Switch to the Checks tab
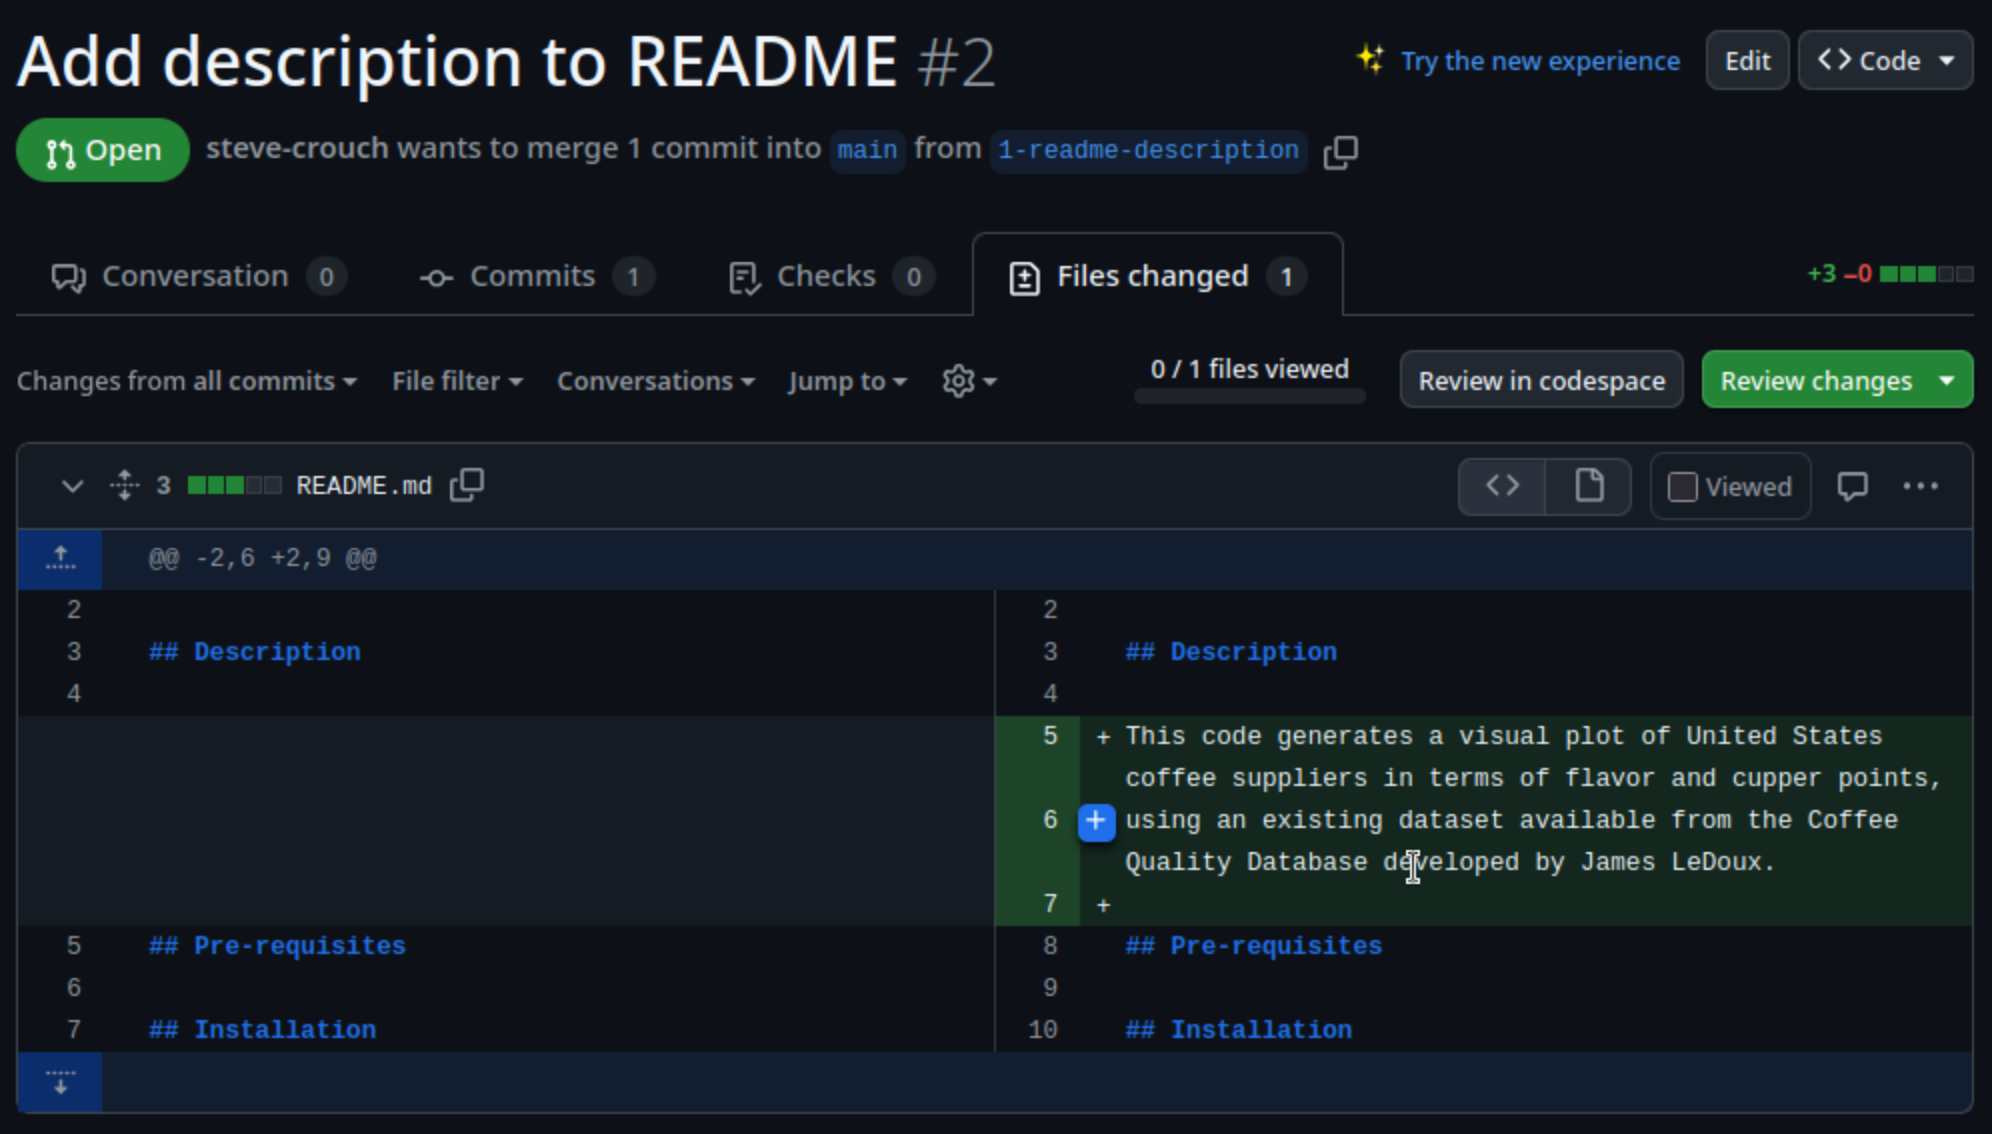Viewport: 1992px width, 1134px height. pyautogui.click(x=830, y=276)
